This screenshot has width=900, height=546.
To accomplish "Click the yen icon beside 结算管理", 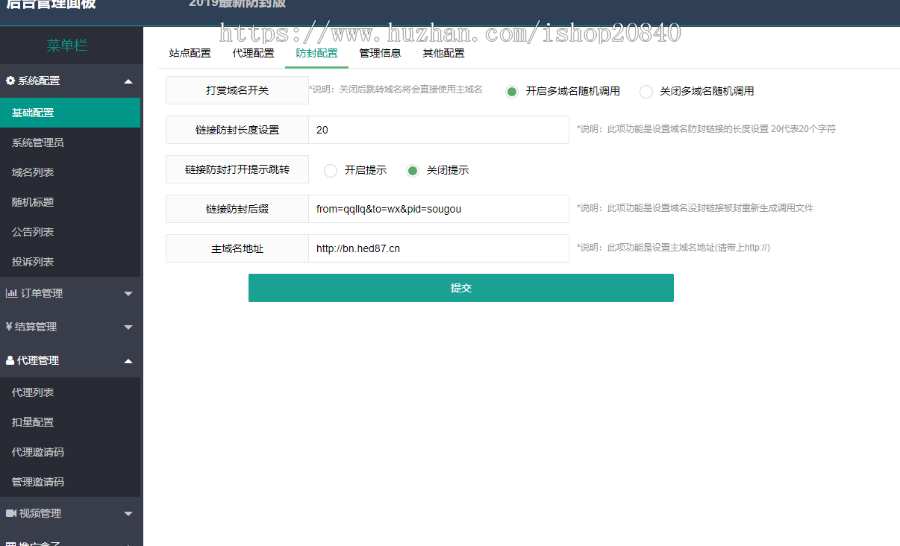I will tap(9, 326).
